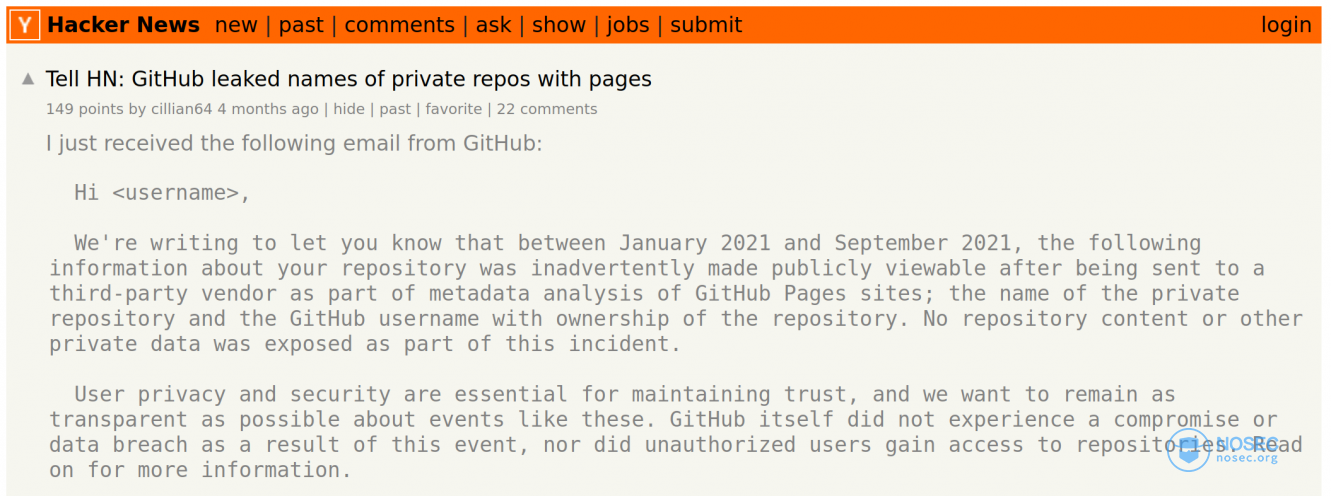Open the GitHub leaked private repos title
The image size is (1331, 496).
349,79
